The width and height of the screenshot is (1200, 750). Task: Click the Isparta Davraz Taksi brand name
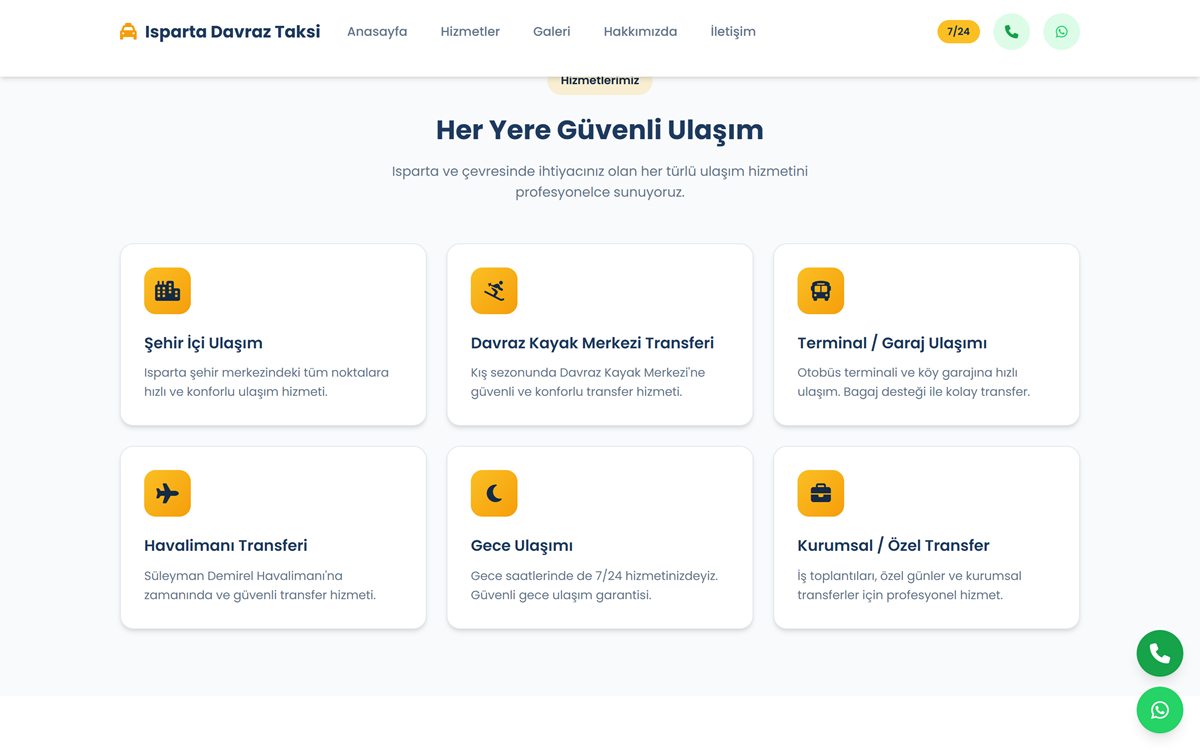(232, 32)
